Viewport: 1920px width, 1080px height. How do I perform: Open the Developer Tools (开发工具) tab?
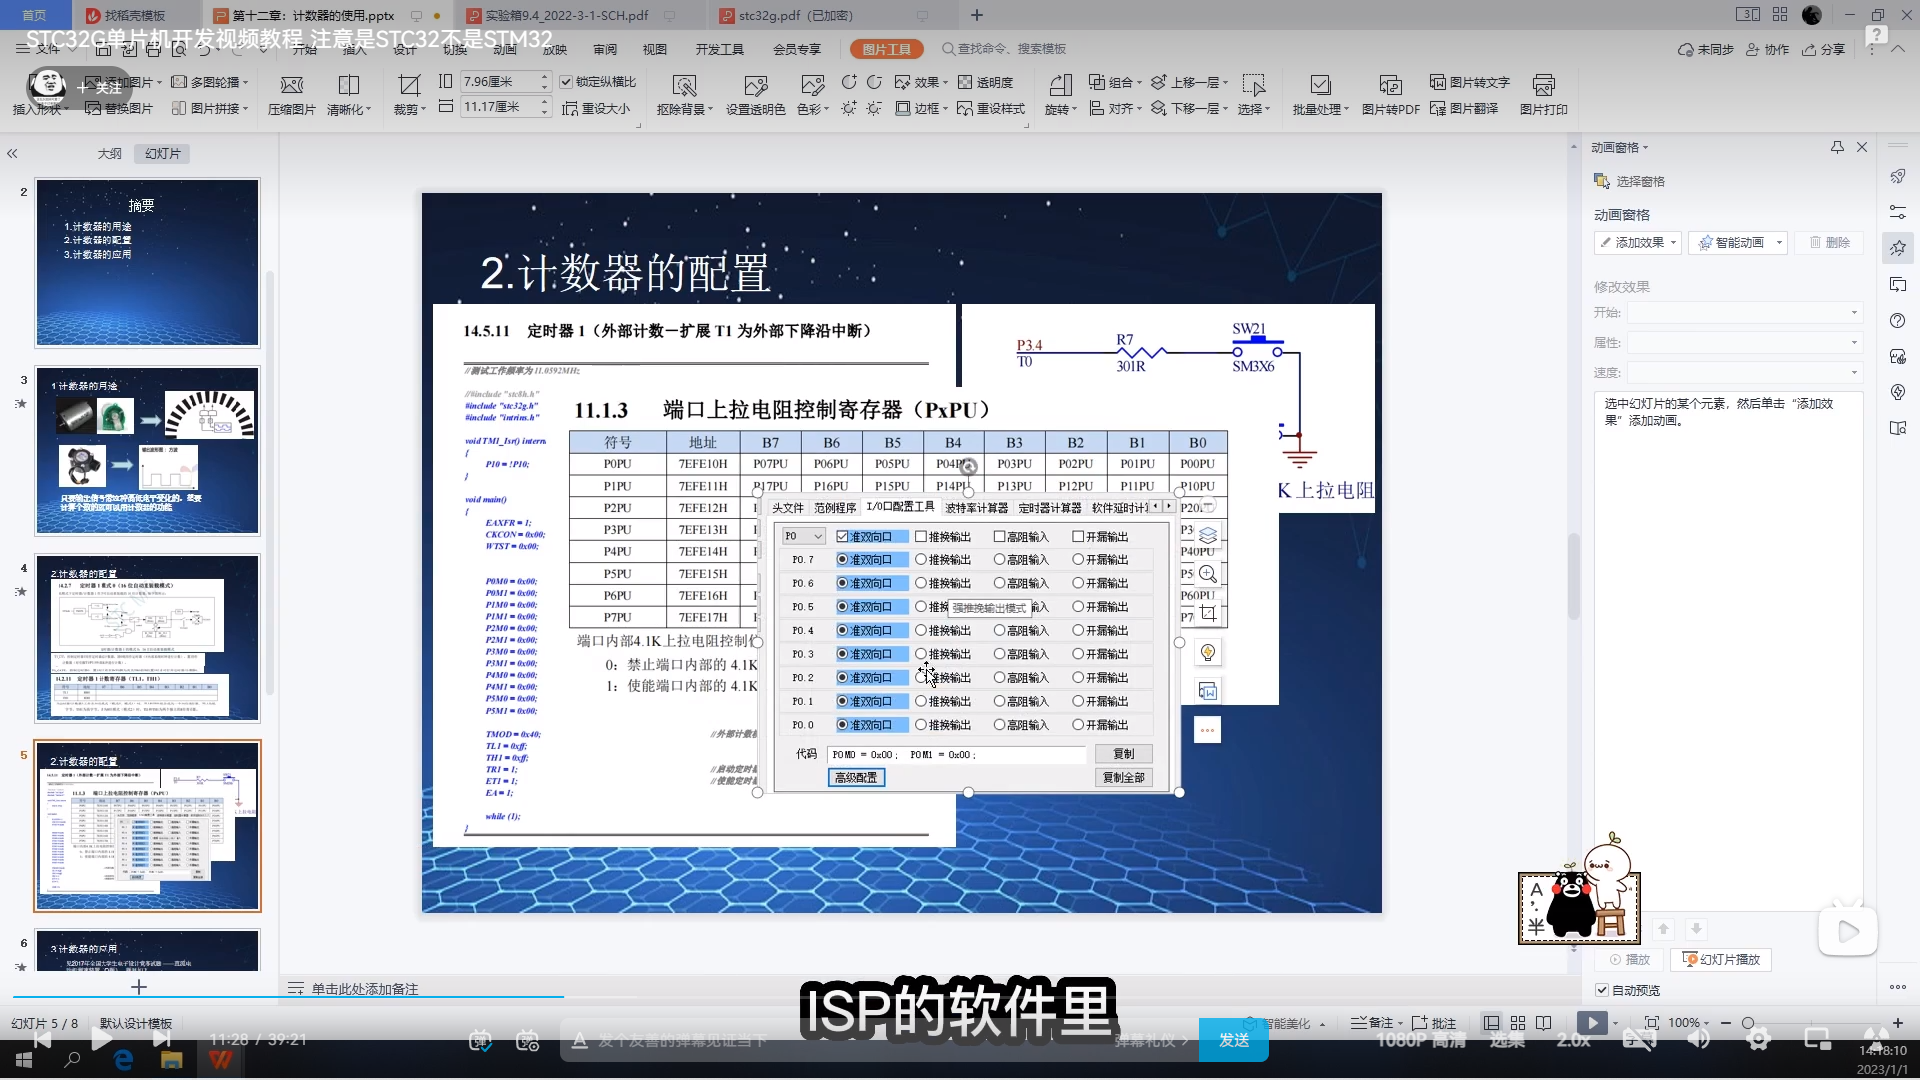[720, 49]
